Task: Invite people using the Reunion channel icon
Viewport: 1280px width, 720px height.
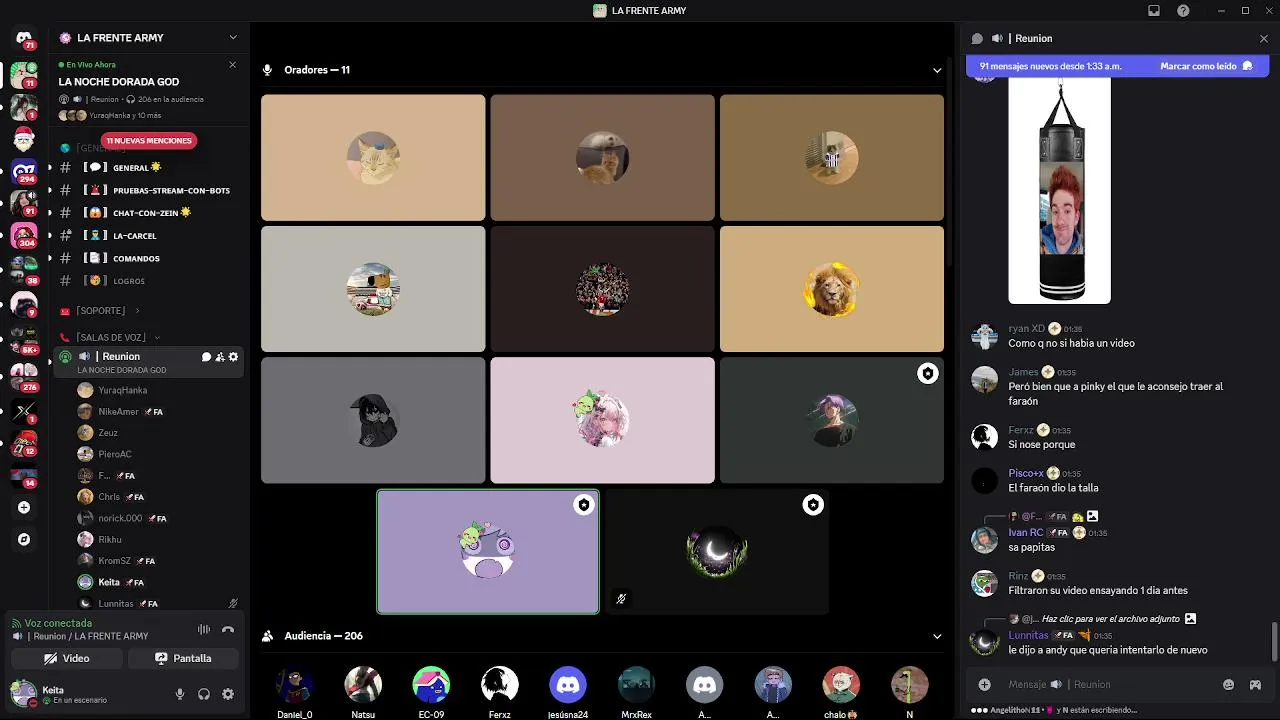Action: [220, 357]
